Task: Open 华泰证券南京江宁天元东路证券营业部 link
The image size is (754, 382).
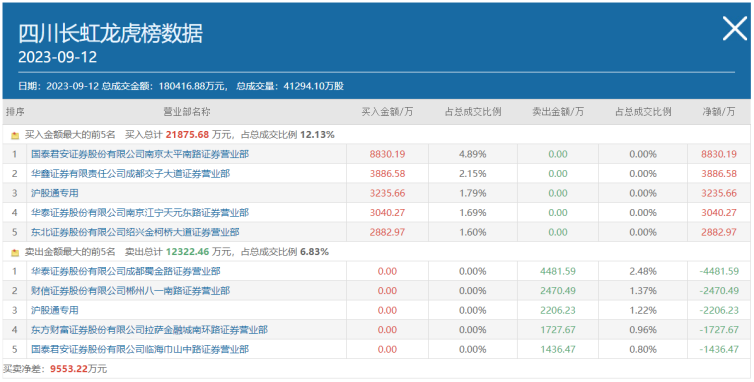Action: (x=140, y=213)
